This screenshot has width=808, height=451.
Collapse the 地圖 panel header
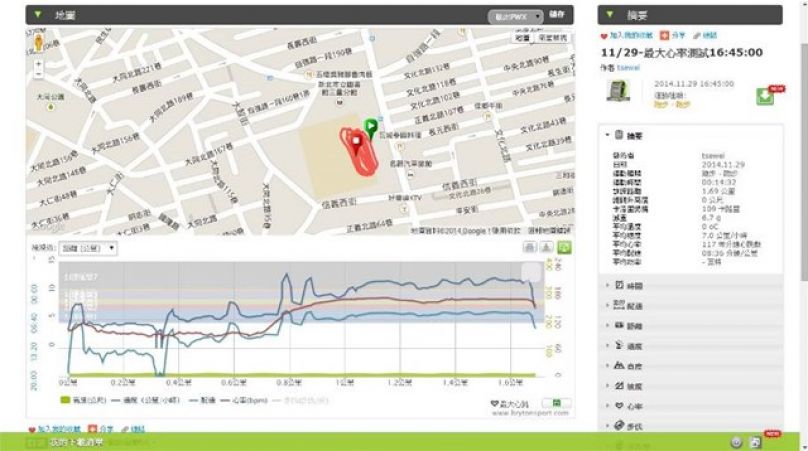click(37, 15)
